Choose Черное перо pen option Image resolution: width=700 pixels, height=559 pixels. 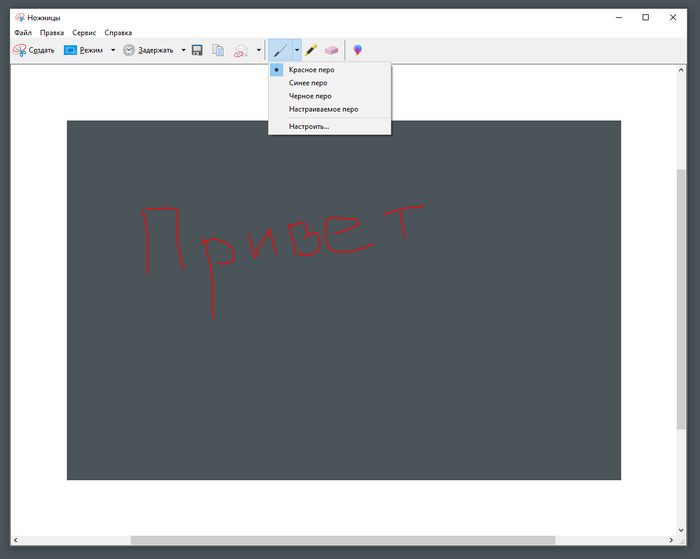click(329, 96)
